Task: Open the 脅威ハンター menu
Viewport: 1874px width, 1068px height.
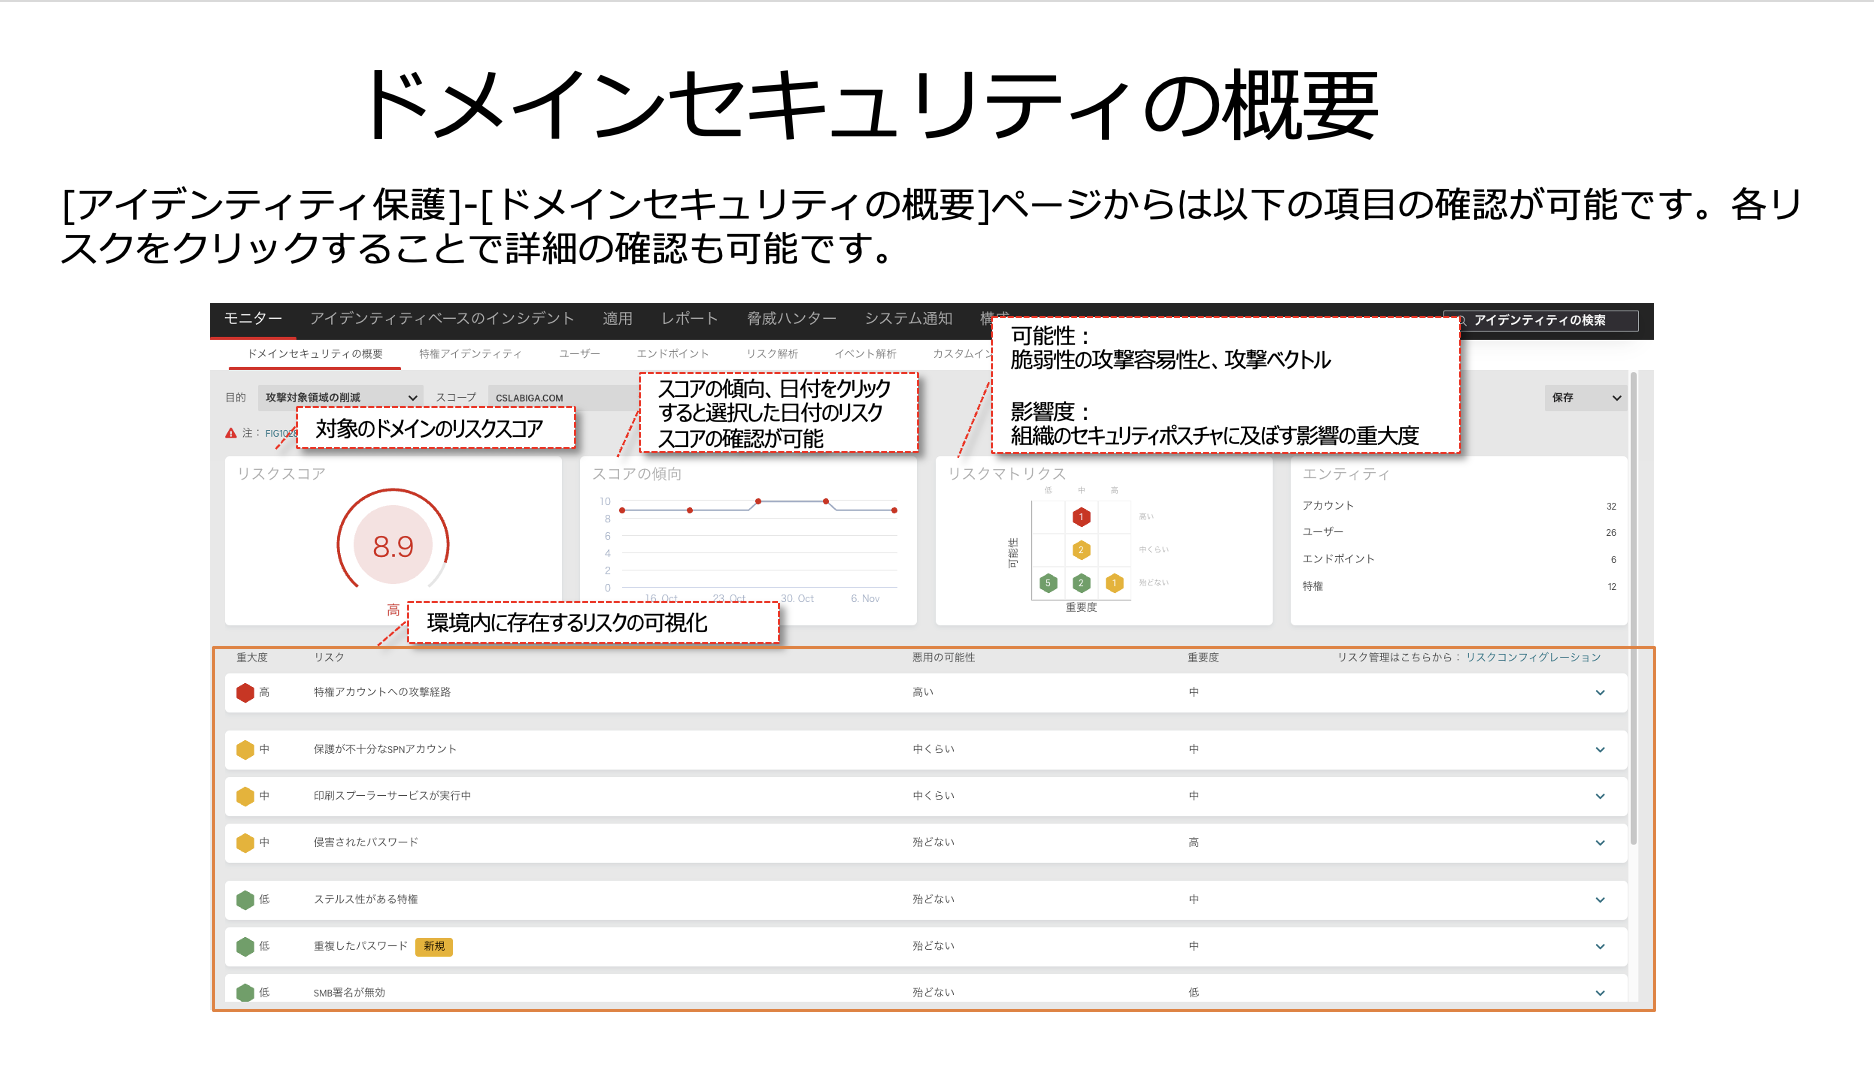Action: point(792,318)
